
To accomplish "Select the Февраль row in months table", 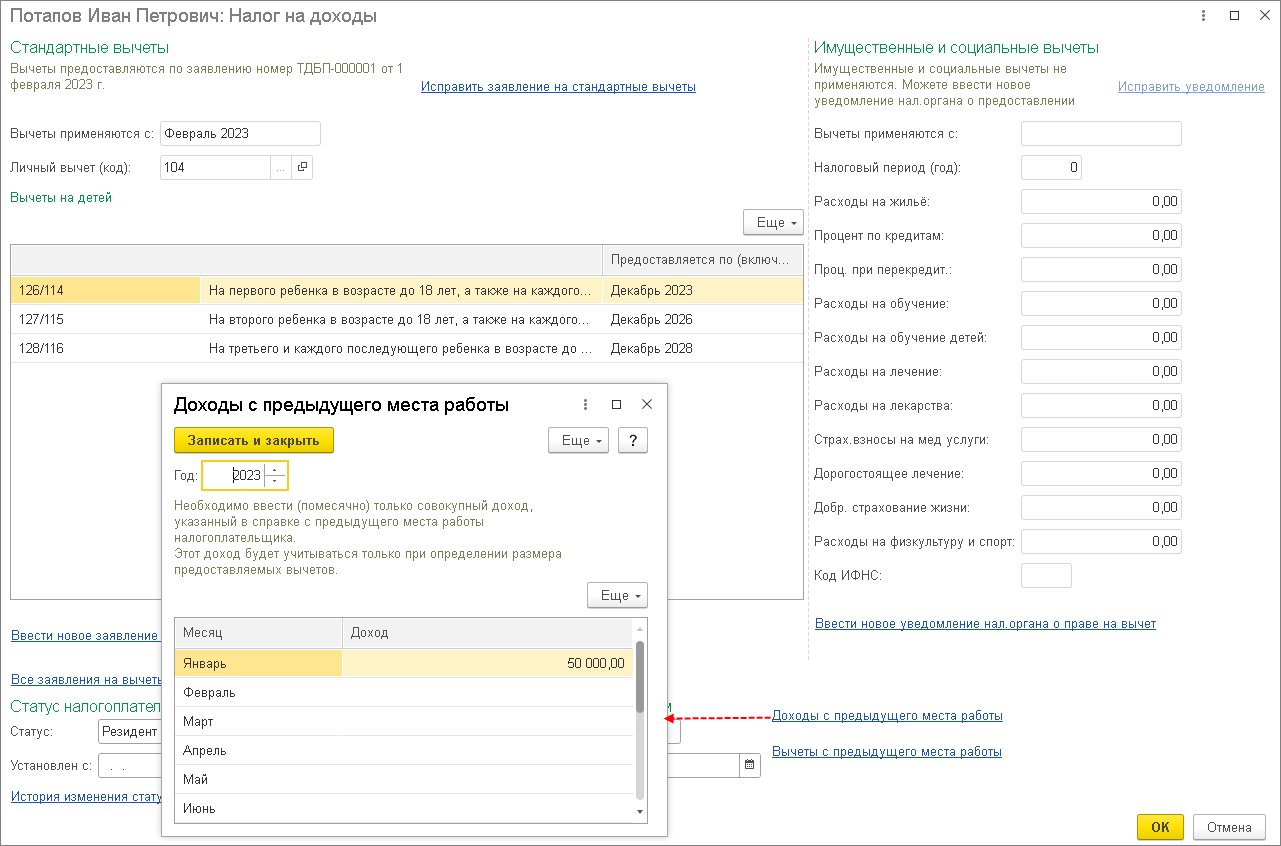I will point(404,692).
